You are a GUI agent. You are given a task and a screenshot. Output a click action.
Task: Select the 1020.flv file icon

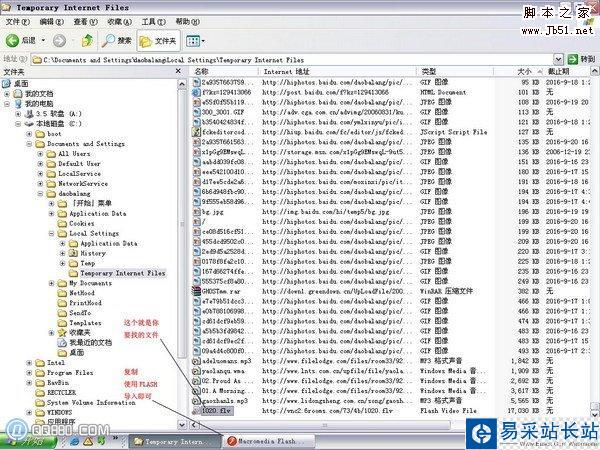pyautogui.click(x=196, y=411)
